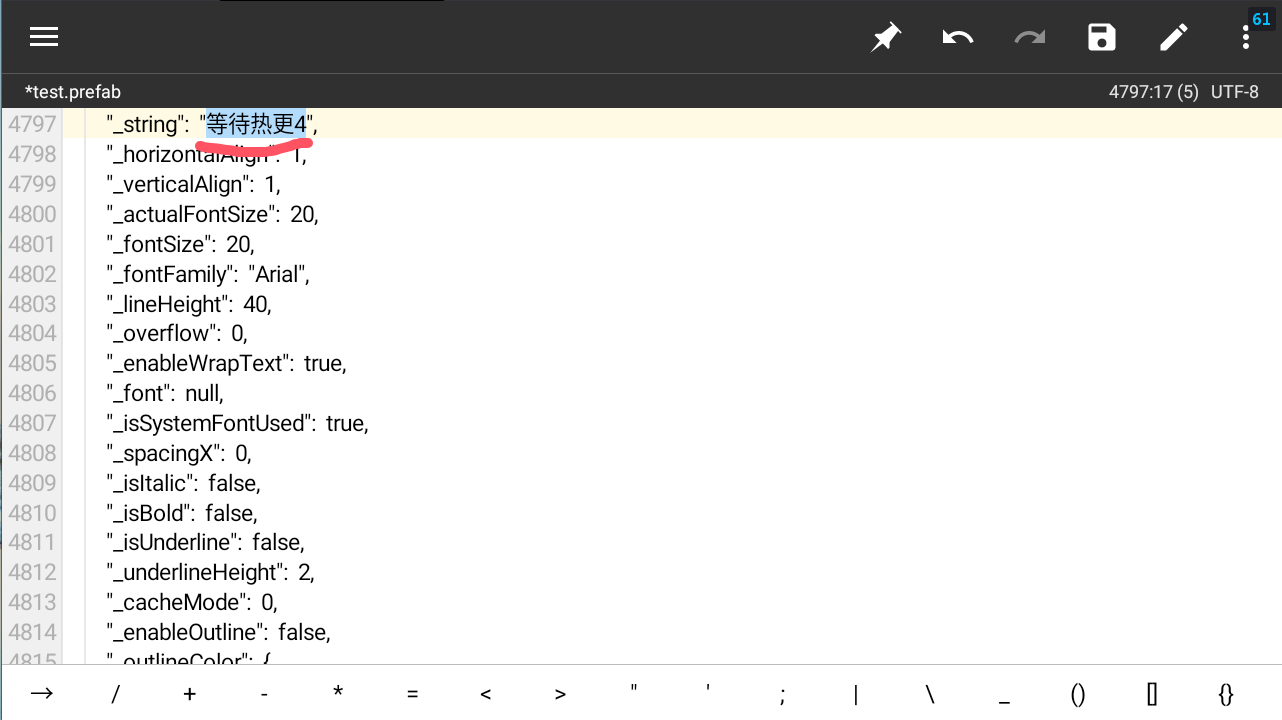Toggle edit mode with pencil icon
The height and width of the screenshot is (720, 1282).
[1173, 38]
